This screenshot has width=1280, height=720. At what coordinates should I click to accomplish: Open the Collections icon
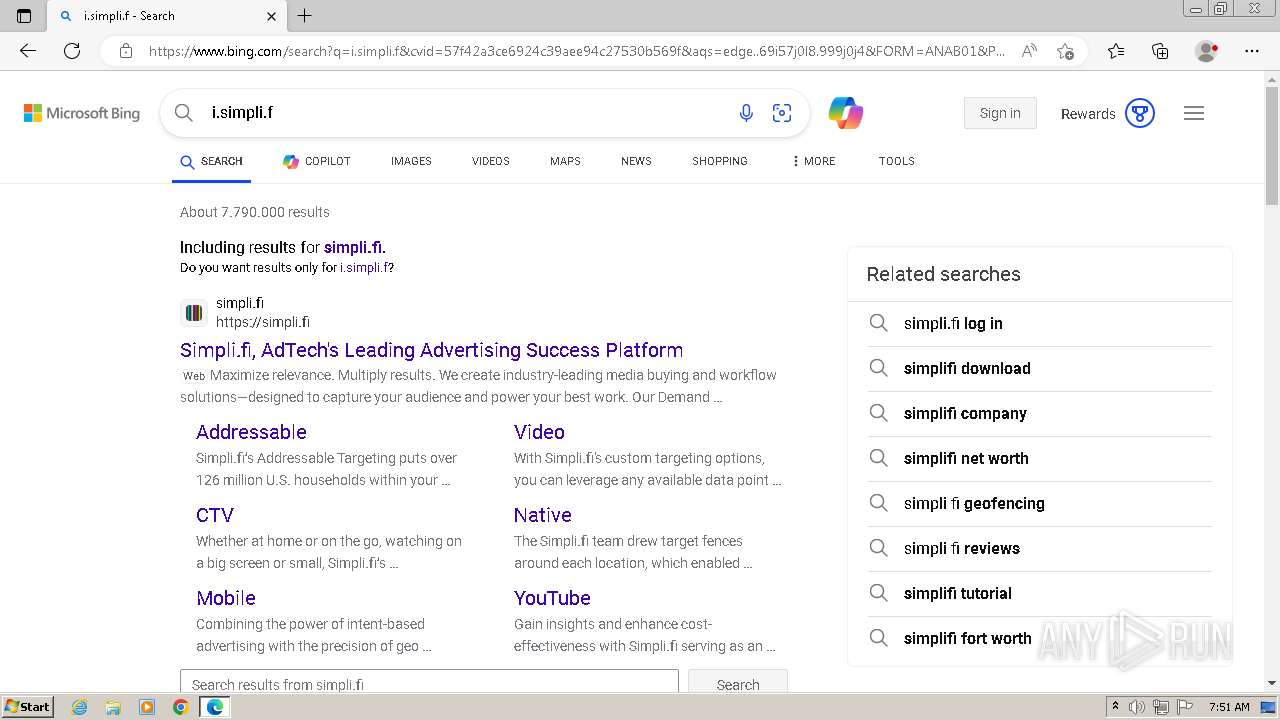click(1160, 51)
